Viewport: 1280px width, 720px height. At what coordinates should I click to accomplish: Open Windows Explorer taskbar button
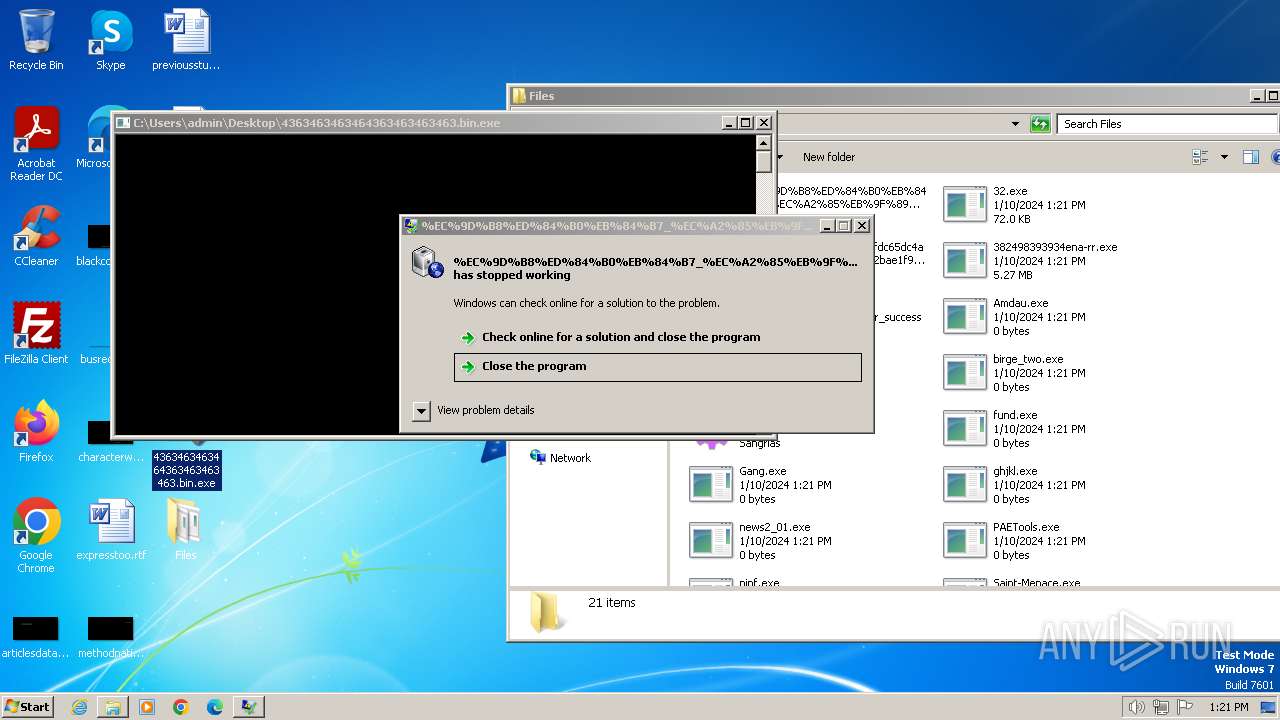pos(113,707)
